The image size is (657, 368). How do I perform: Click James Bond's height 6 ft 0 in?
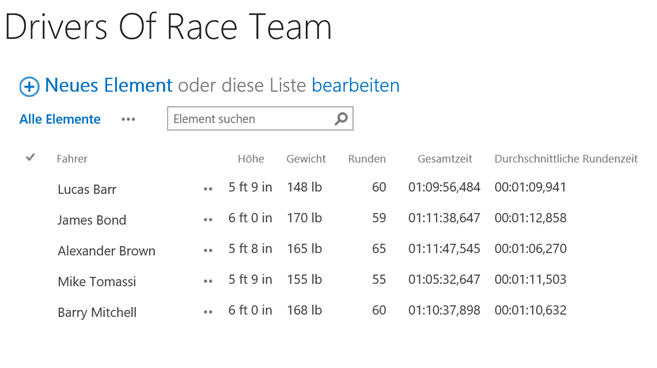pos(250,218)
